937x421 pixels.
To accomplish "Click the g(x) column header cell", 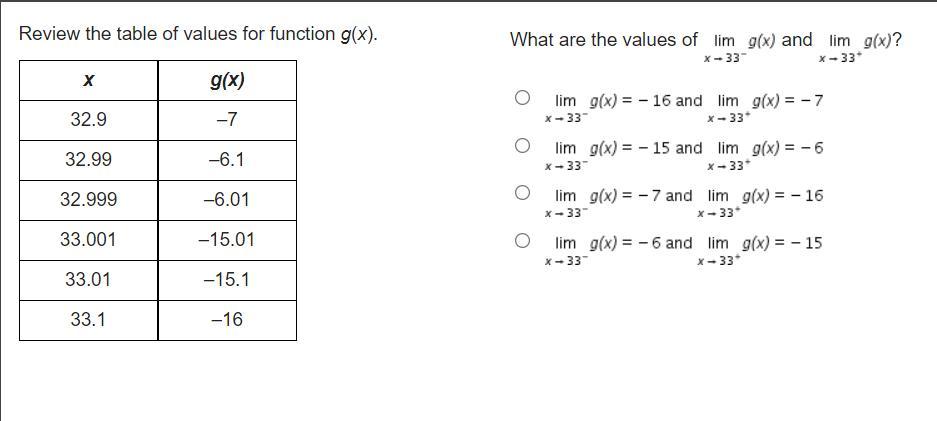I will click(227, 80).
